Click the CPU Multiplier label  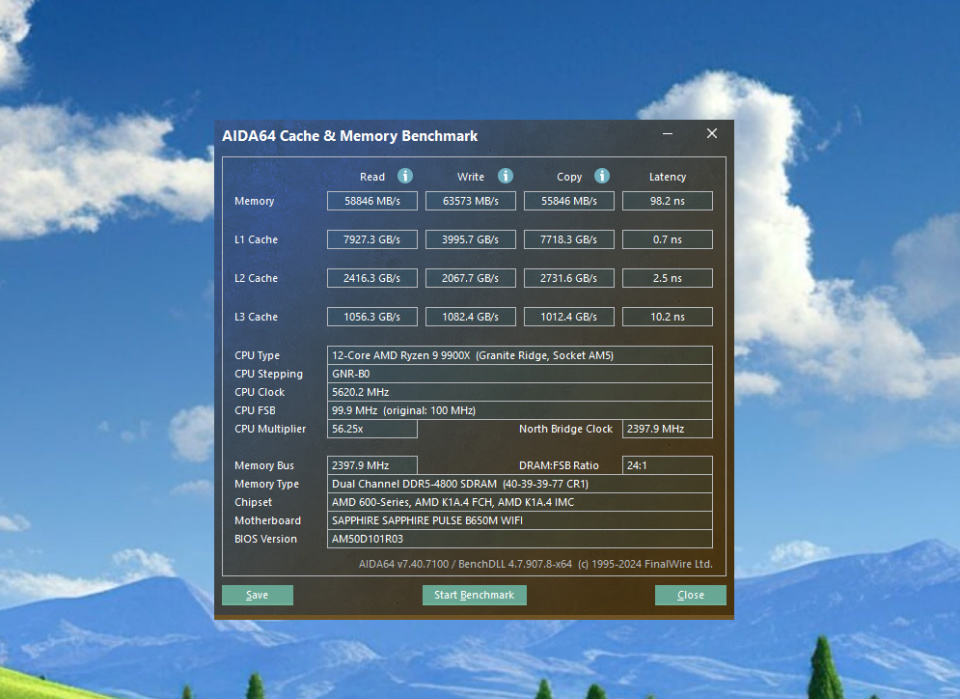click(270, 428)
